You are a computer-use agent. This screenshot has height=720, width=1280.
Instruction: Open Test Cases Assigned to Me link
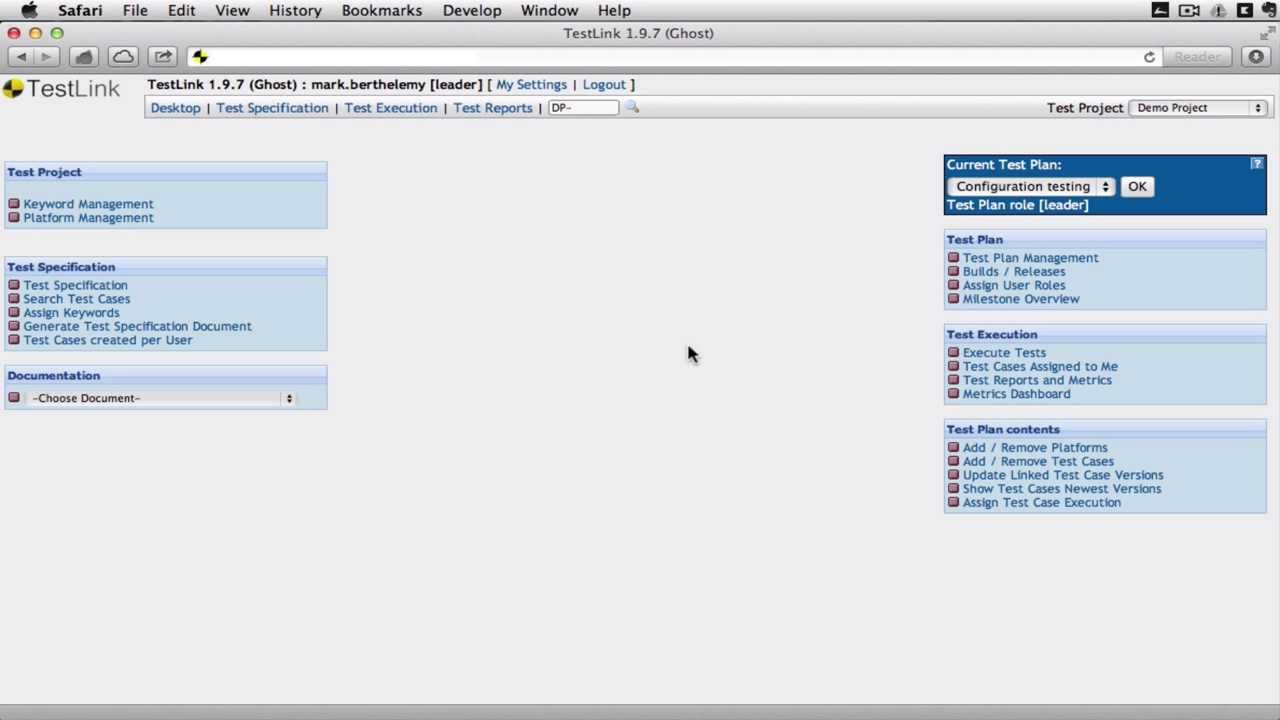[1040, 367]
